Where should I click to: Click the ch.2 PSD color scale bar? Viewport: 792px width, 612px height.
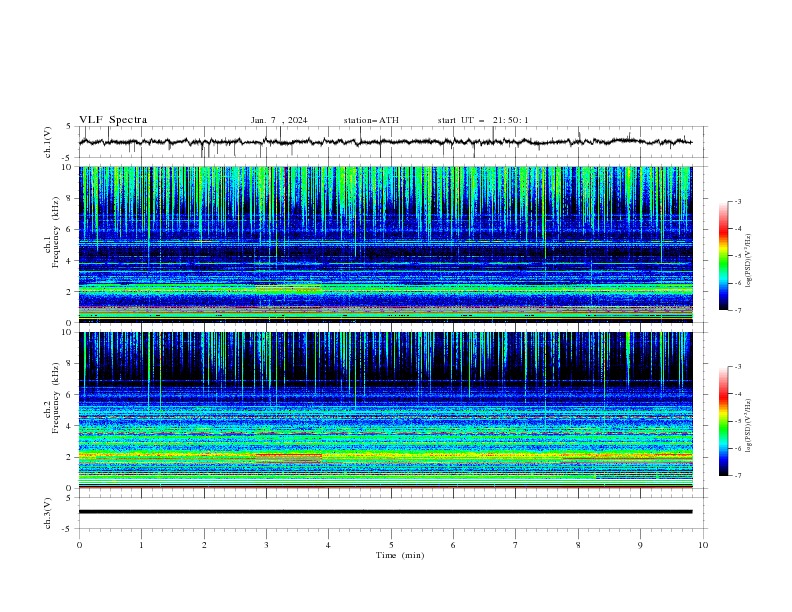[x=724, y=421]
